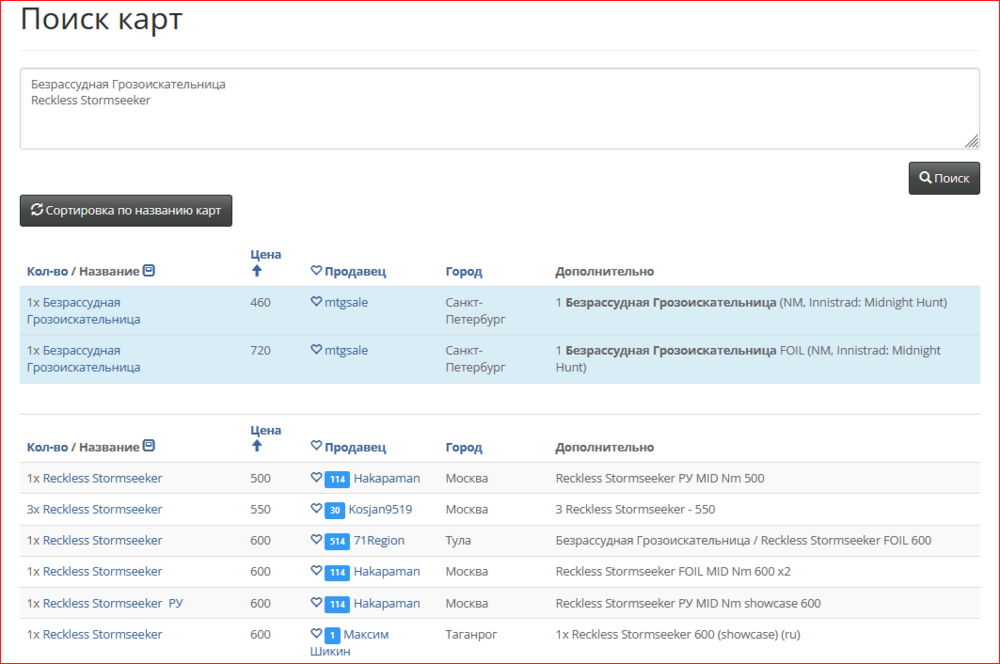
Task: Click the Город column header in first table
Action: coord(464,271)
